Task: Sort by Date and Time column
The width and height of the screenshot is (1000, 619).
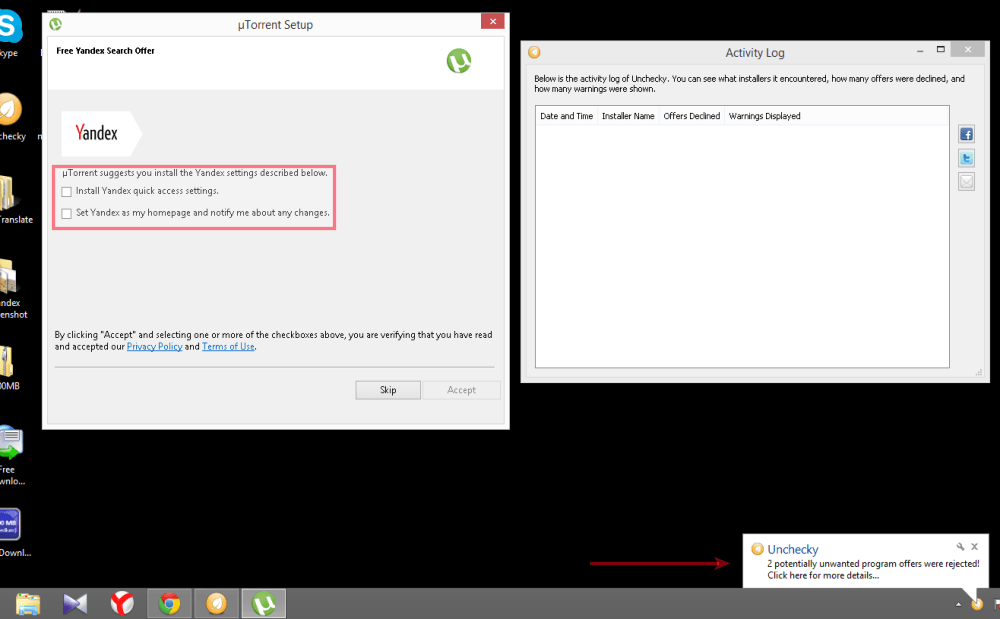Action: (566, 116)
